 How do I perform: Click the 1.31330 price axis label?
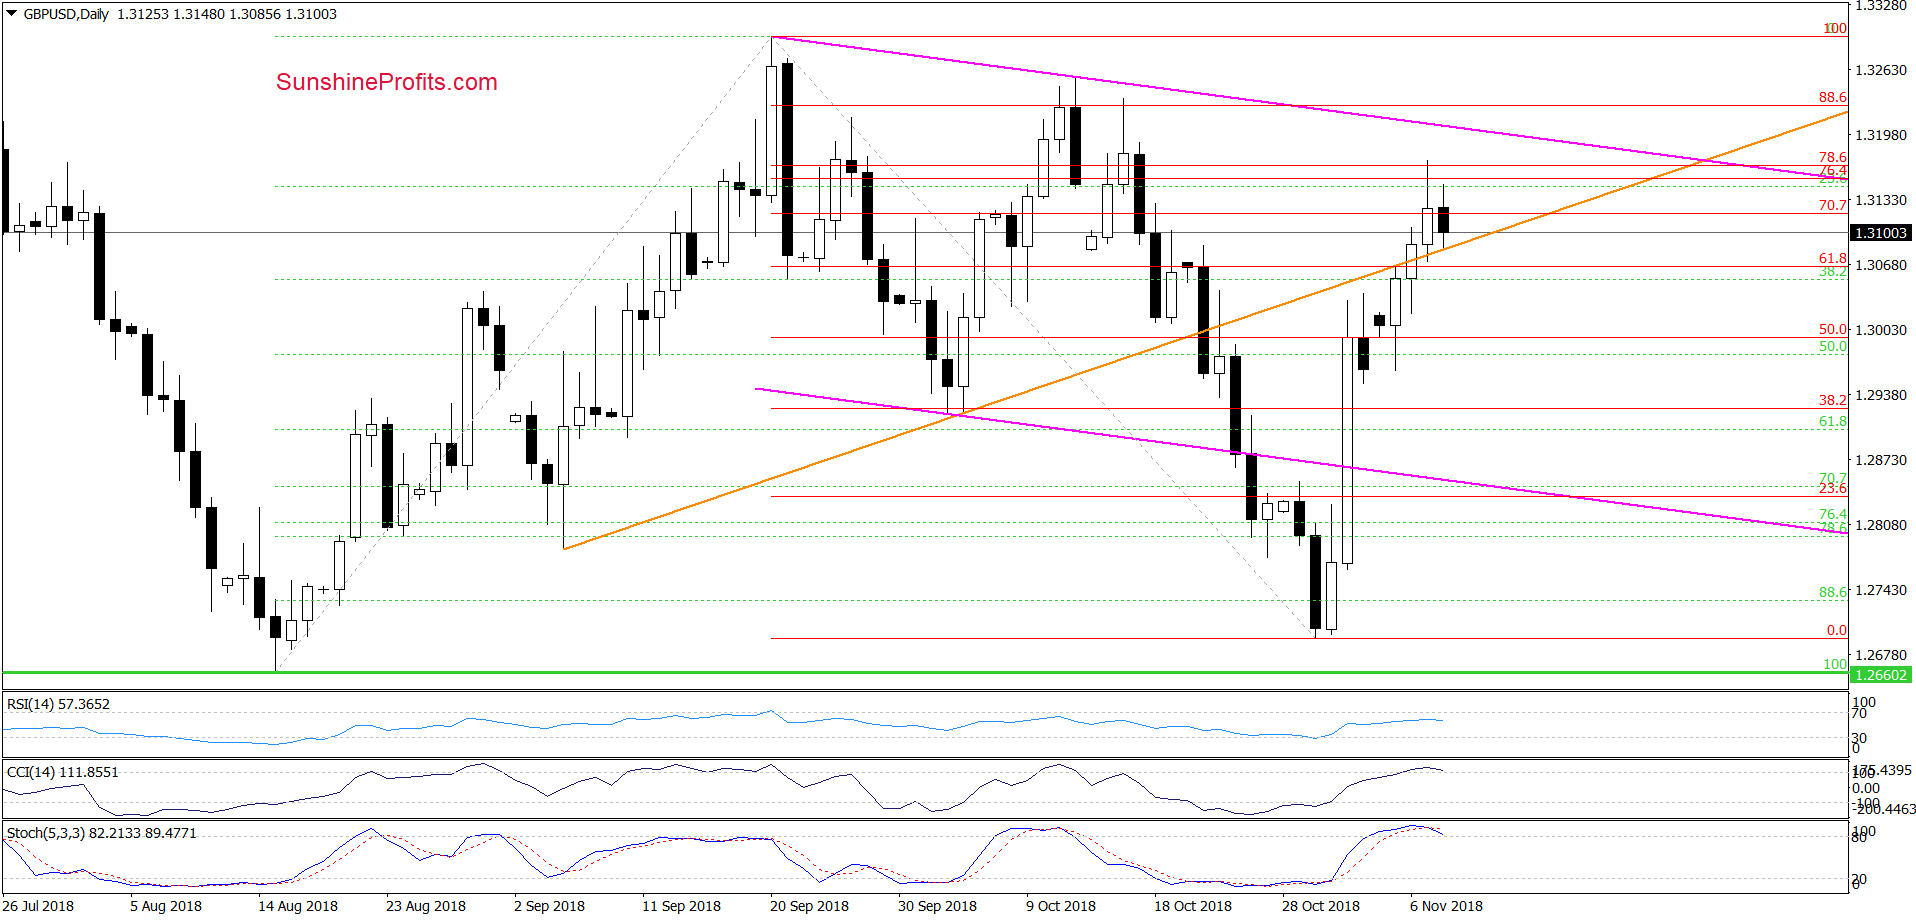coord(1880,200)
